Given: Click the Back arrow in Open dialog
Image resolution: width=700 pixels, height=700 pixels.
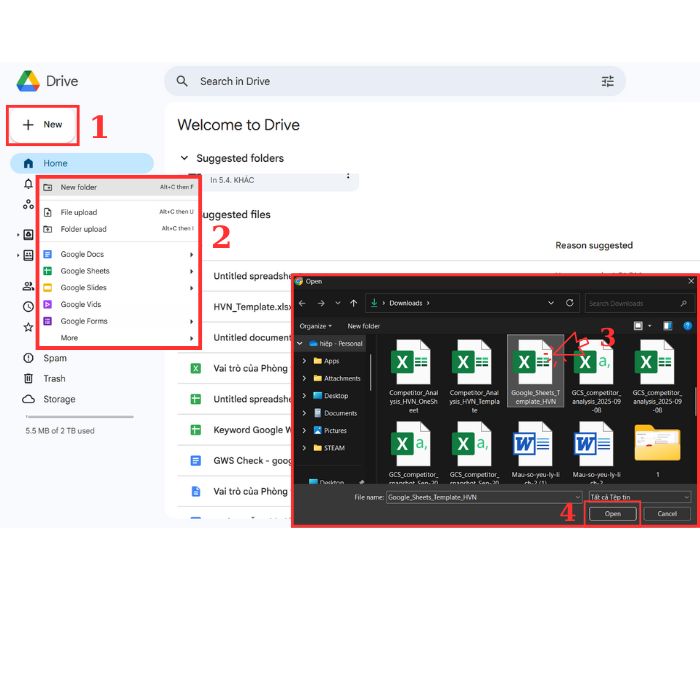Looking at the screenshot, I should click(x=302, y=304).
